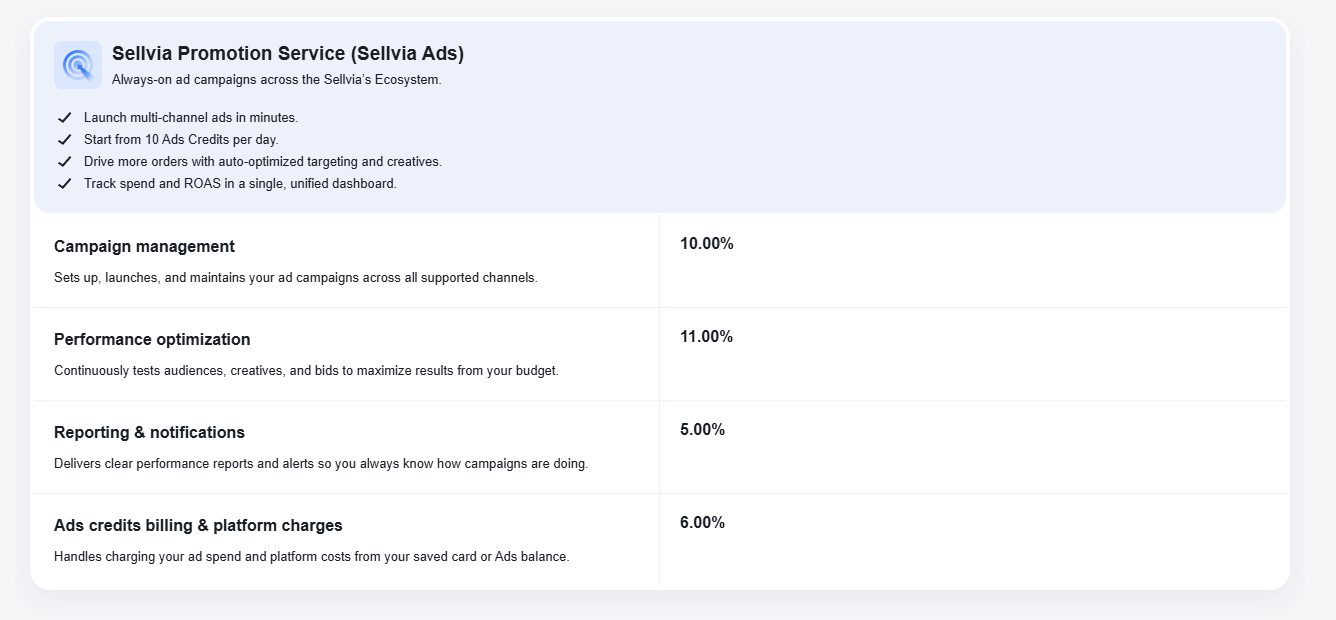Click checkmark next to "Track spend and ROAS"

(65, 184)
